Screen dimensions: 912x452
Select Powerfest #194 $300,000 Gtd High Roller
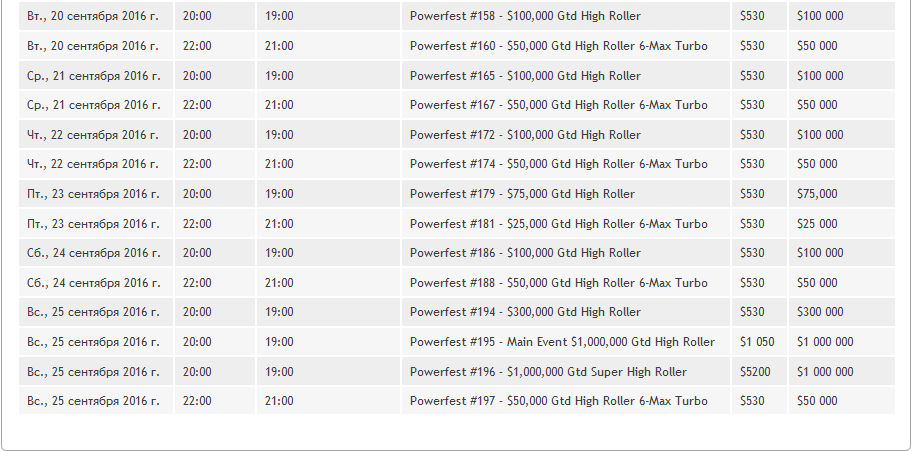[x=525, y=312]
